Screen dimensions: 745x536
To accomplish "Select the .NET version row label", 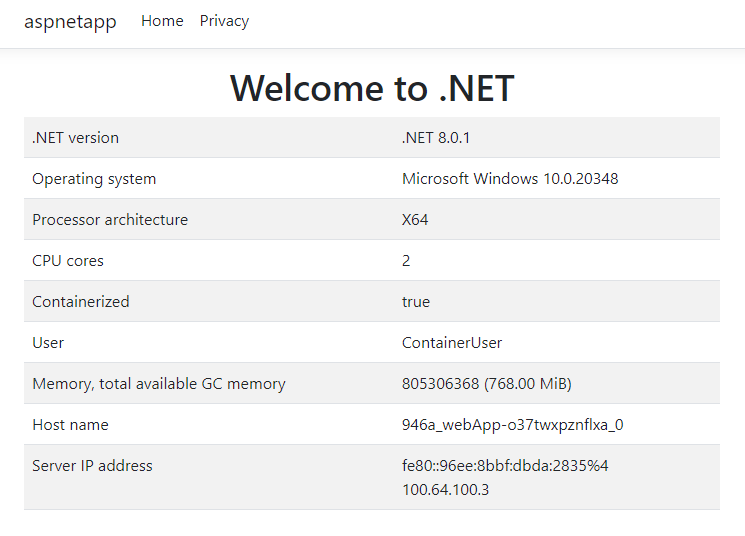I will (75, 138).
